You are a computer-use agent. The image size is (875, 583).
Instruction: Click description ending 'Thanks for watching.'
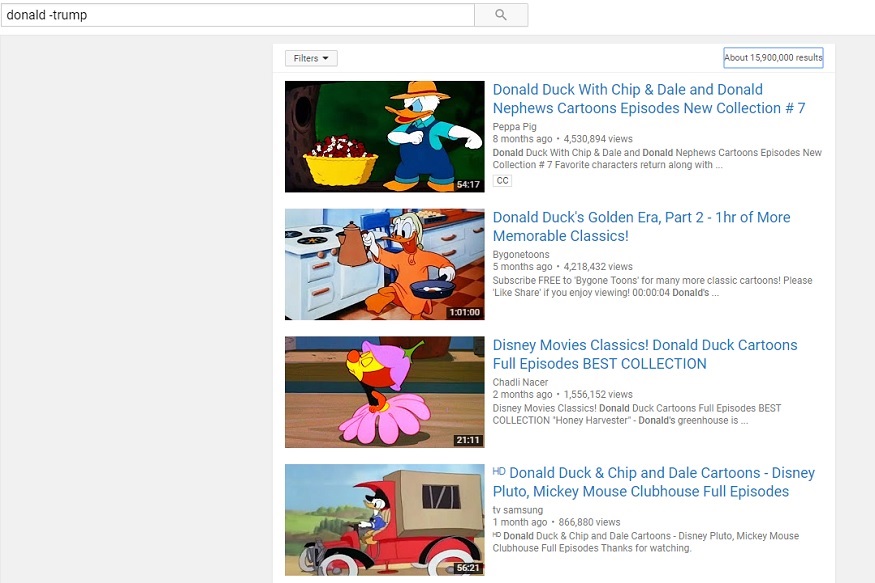pyautogui.click(x=646, y=542)
